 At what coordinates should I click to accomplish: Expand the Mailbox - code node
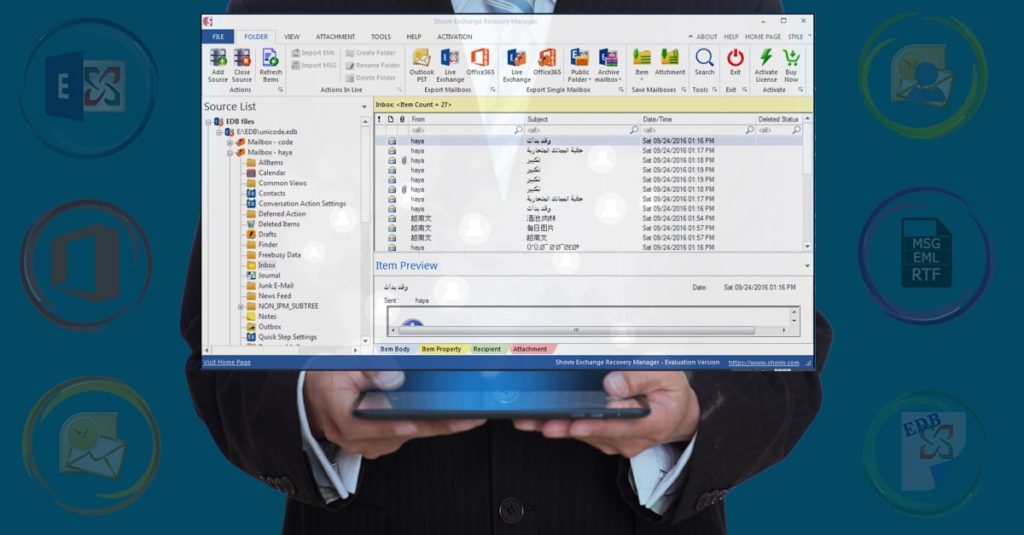pyautogui.click(x=230, y=142)
